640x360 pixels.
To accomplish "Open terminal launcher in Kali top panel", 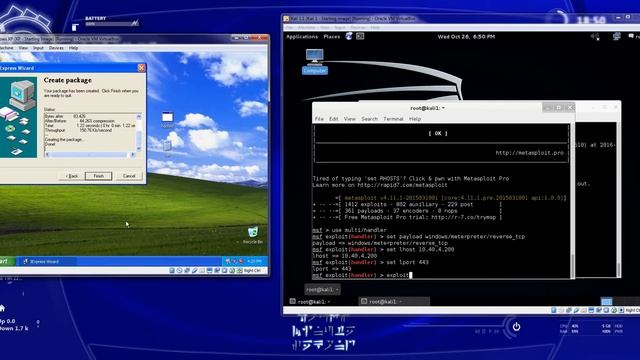I will pyautogui.click(x=360, y=36).
